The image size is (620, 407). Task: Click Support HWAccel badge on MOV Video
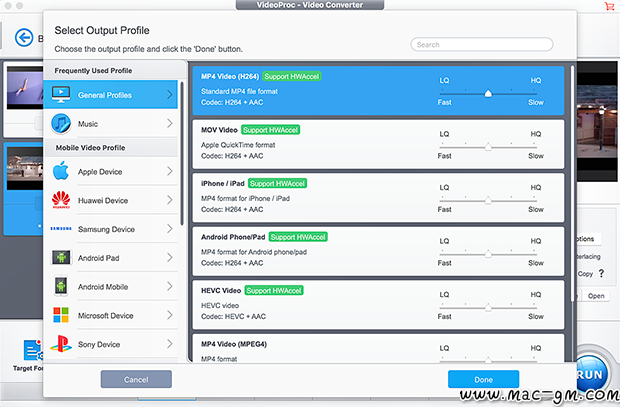pos(270,130)
